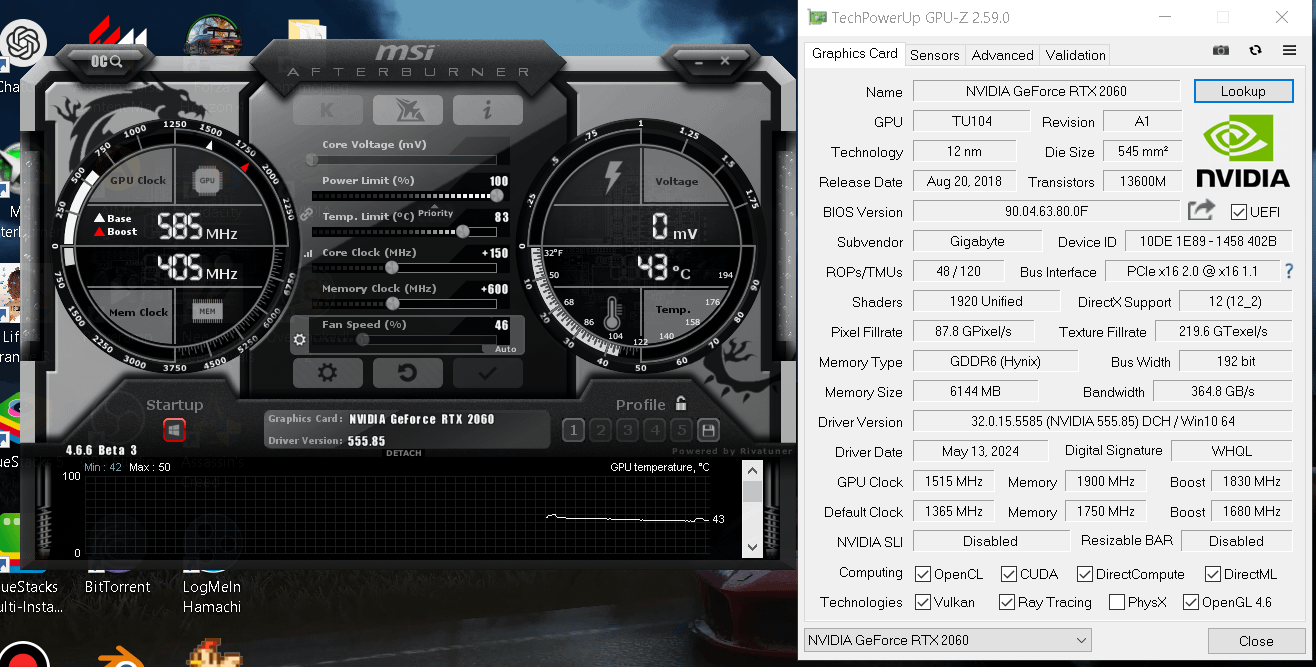Open the MSI dragon logo center button
1316x667 pixels.
408,110
